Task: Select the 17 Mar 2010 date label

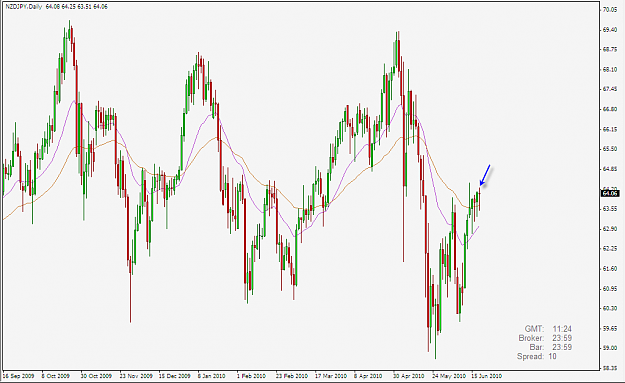Action: (331, 376)
